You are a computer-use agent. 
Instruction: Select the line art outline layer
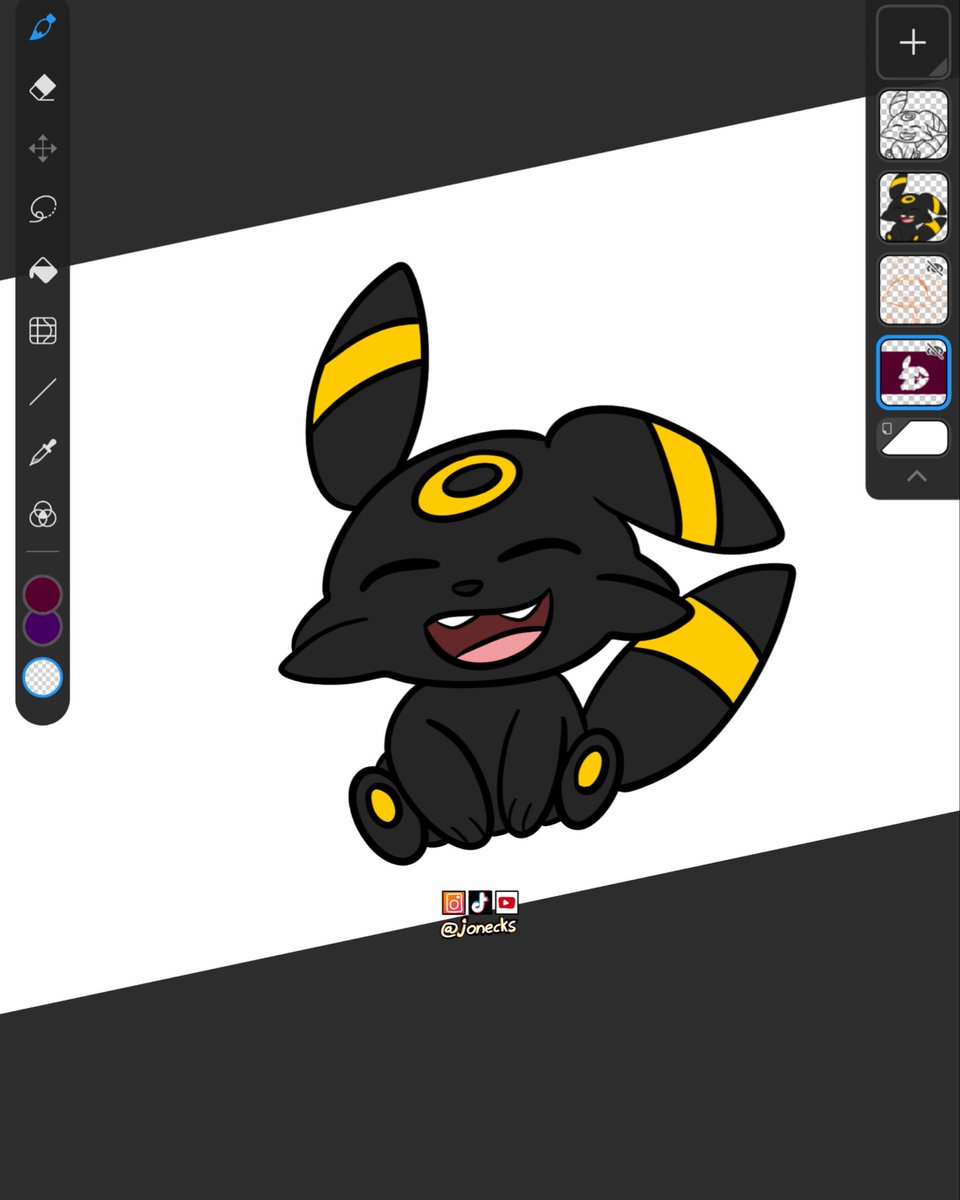[913, 125]
